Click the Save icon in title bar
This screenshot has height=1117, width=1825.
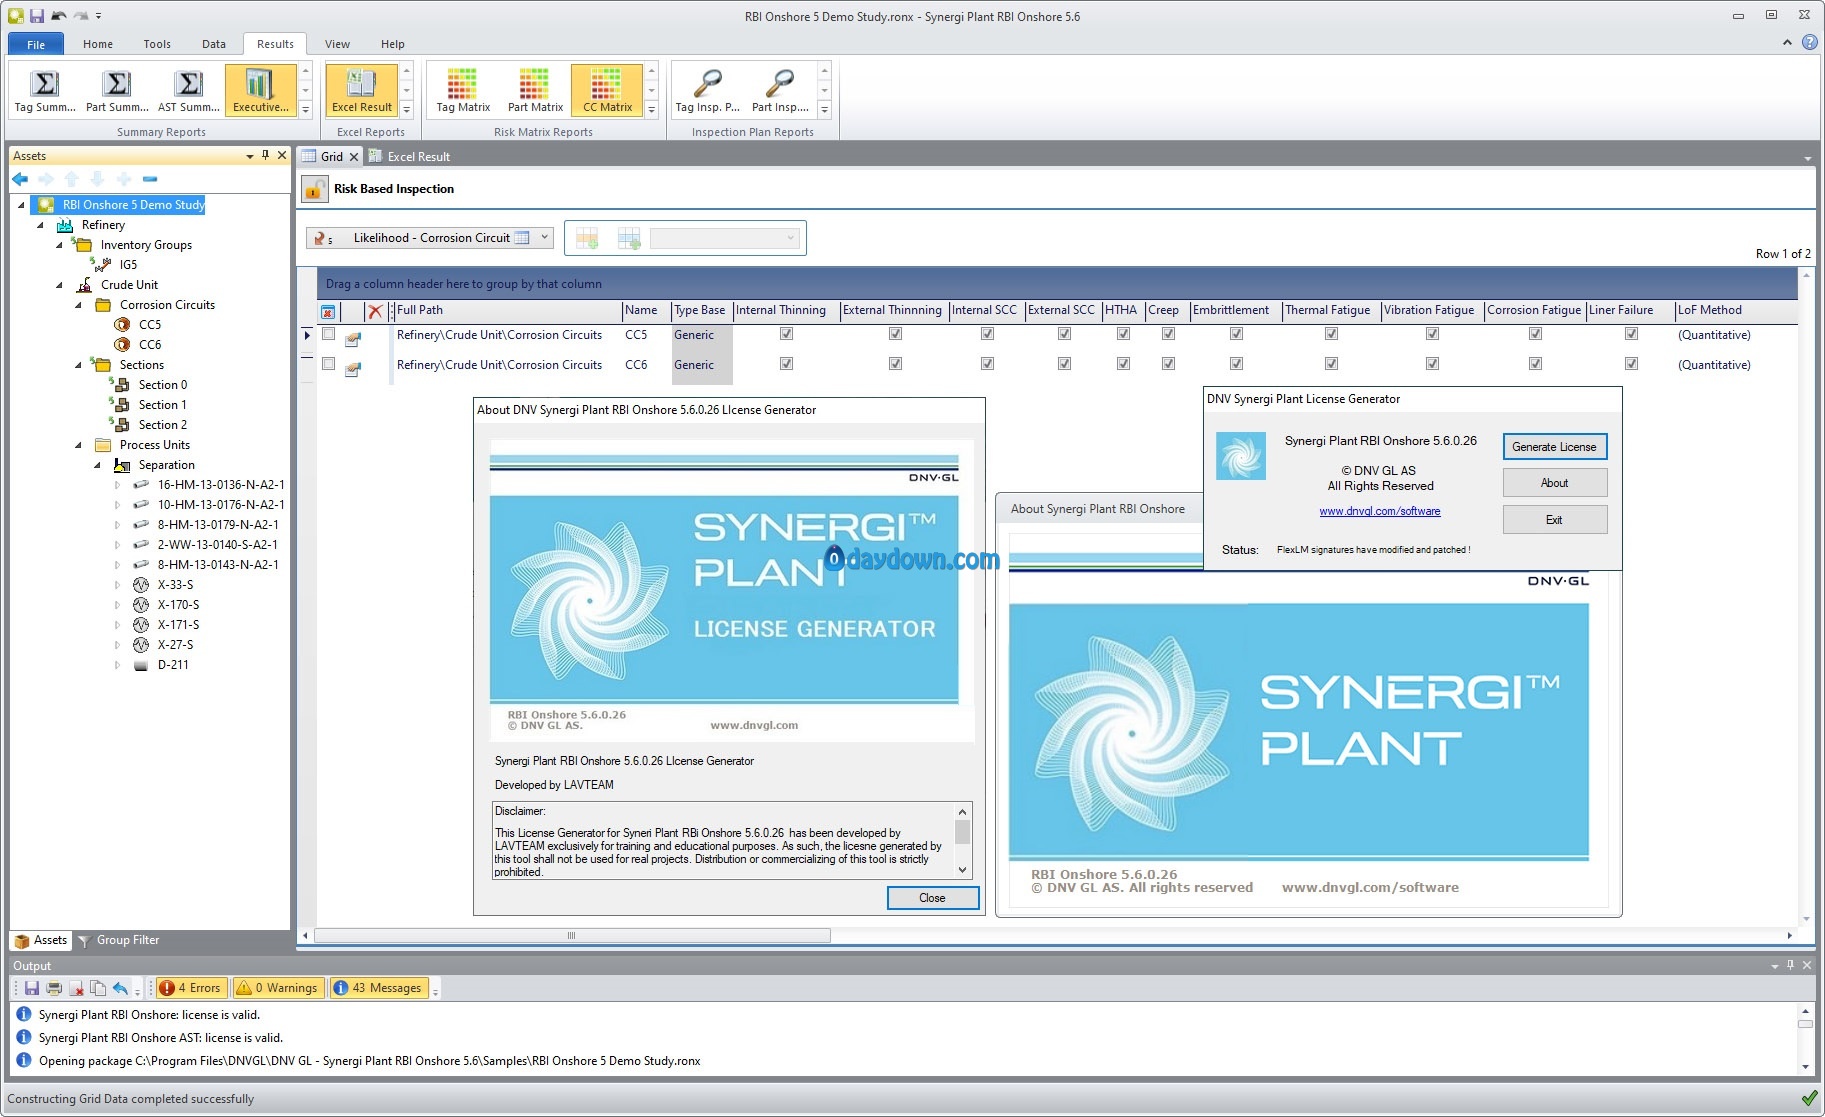(37, 16)
